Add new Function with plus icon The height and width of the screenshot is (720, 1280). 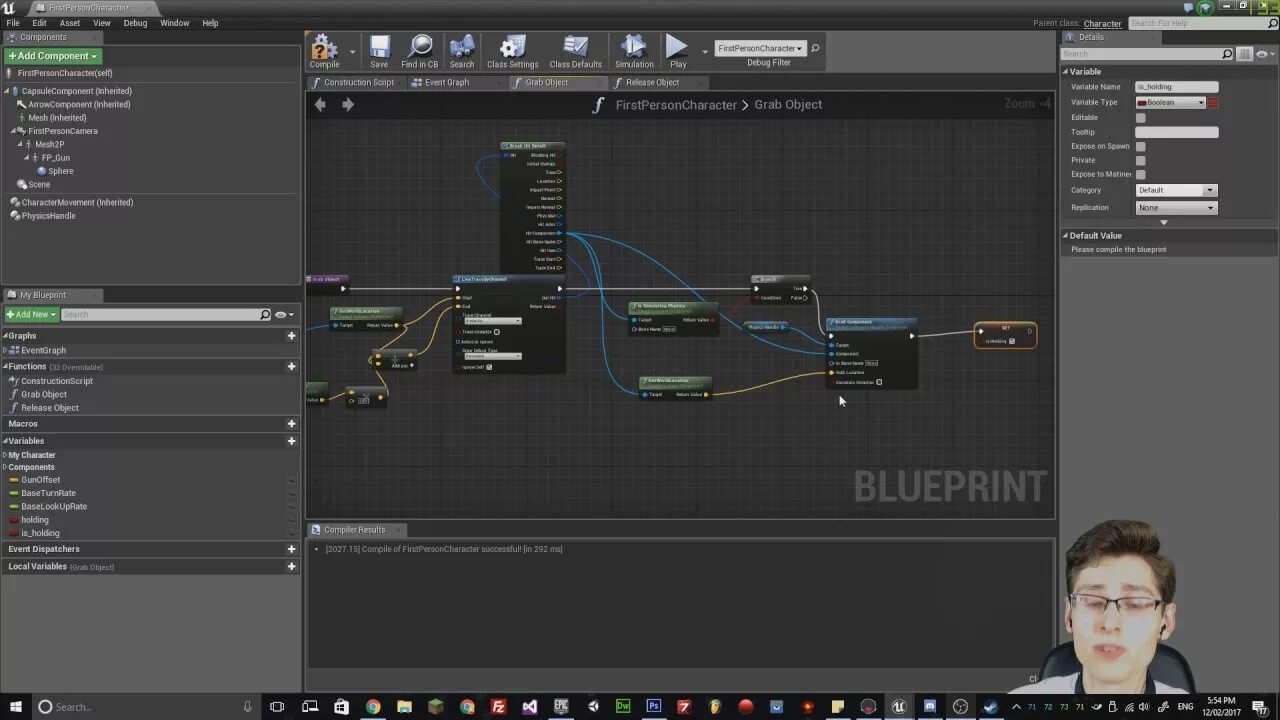point(291,366)
